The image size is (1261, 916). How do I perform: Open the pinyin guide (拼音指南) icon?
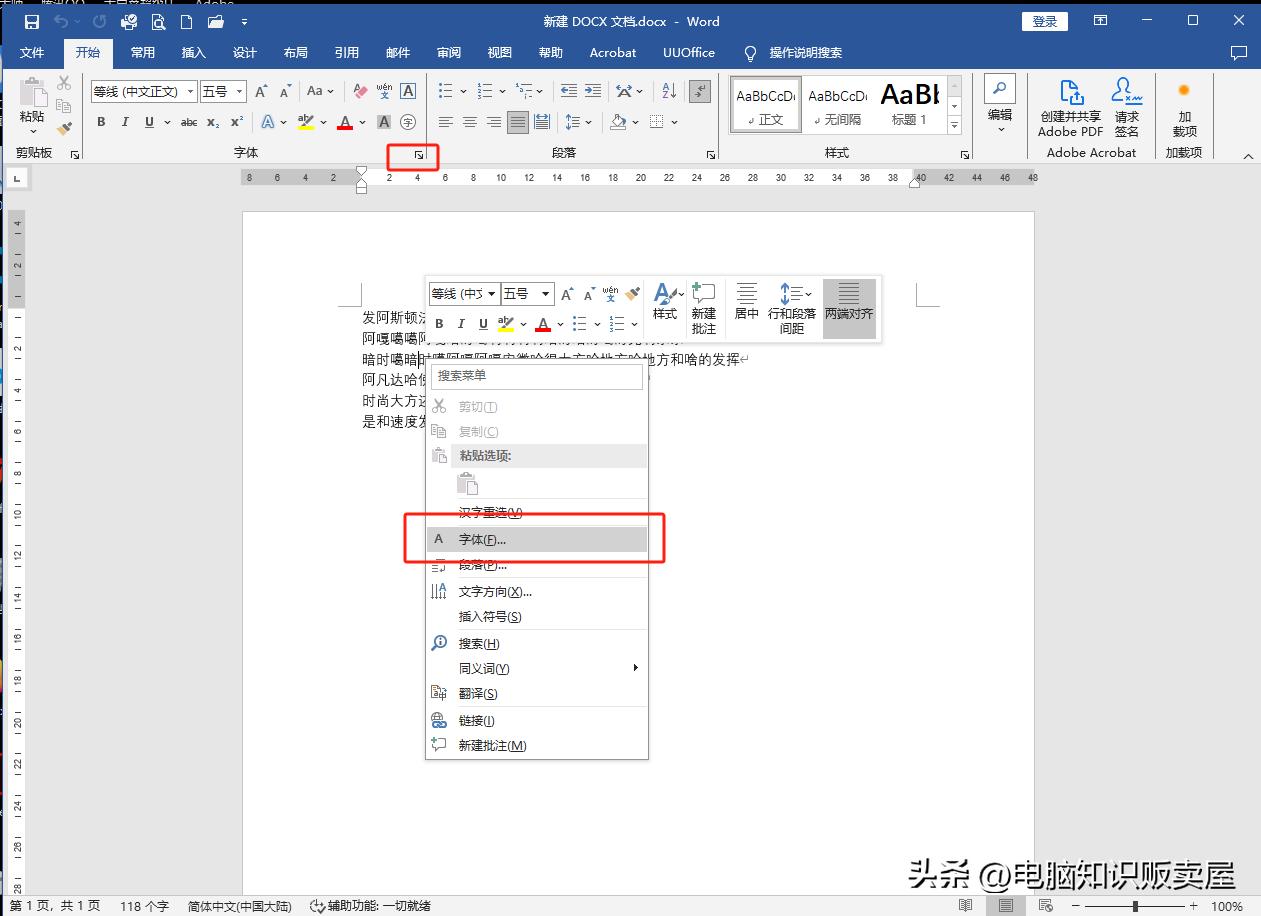[x=384, y=91]
